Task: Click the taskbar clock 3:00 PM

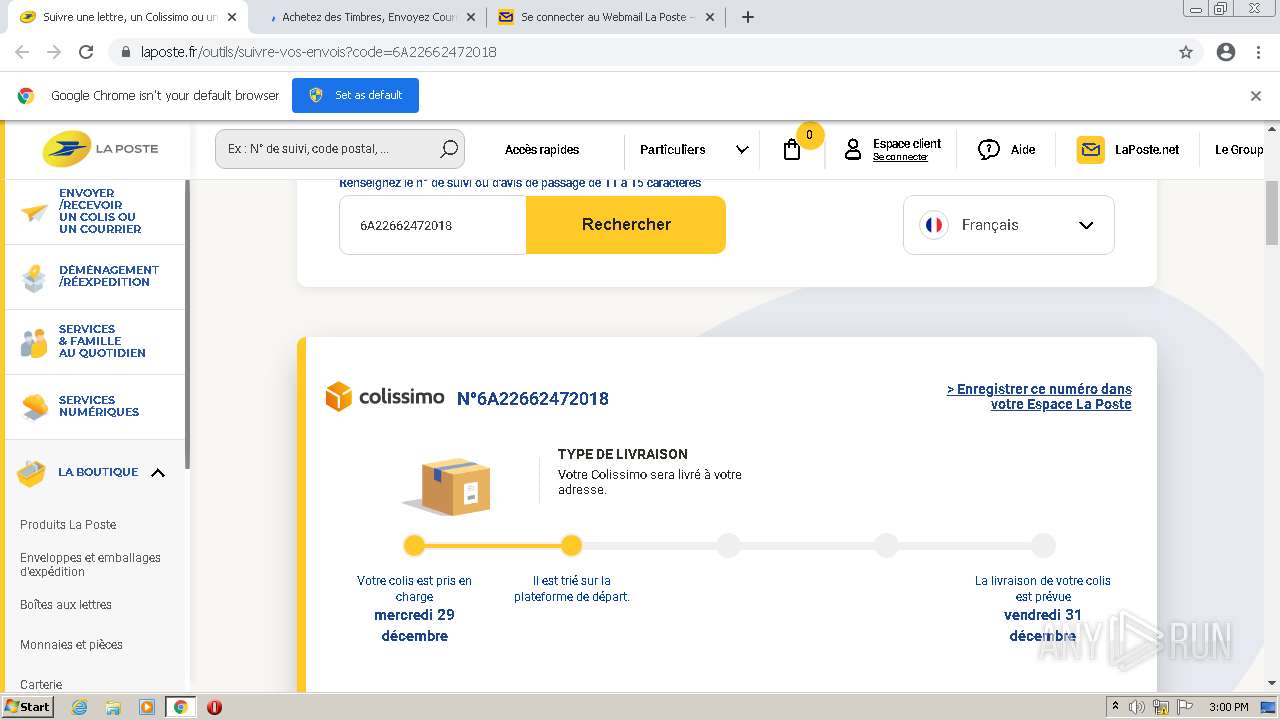Action: pos(1229,707)
